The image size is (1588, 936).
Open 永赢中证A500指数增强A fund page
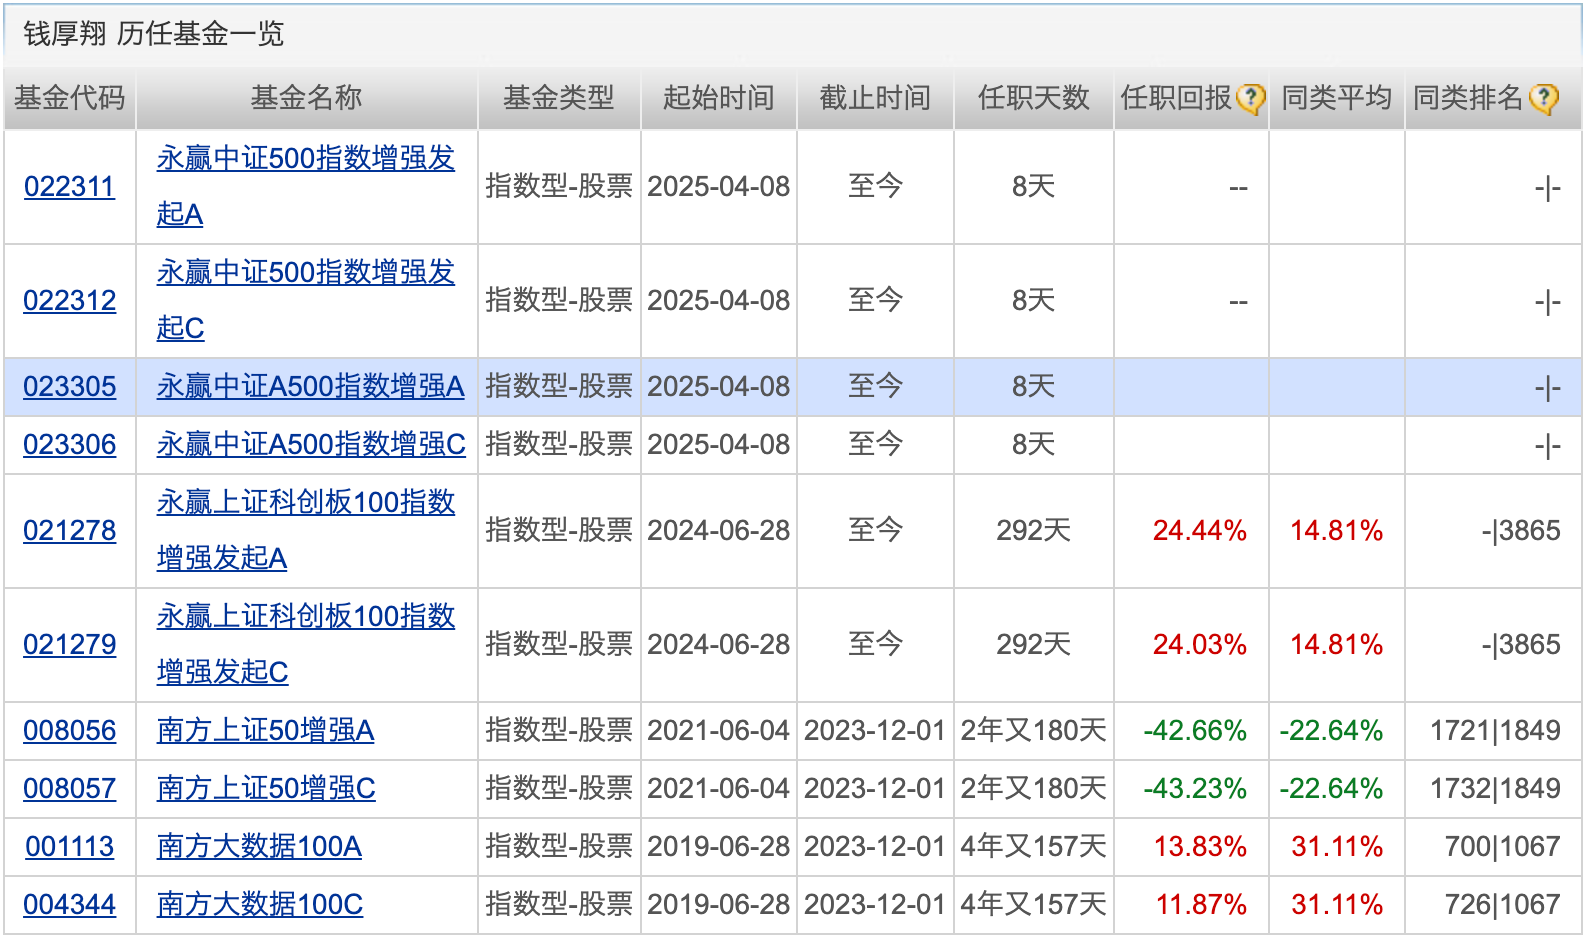310,387
